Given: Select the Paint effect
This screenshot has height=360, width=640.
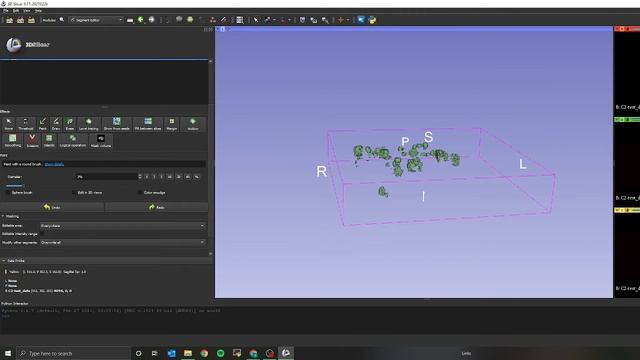Looking at the screenshot, I should pos(42,124).
